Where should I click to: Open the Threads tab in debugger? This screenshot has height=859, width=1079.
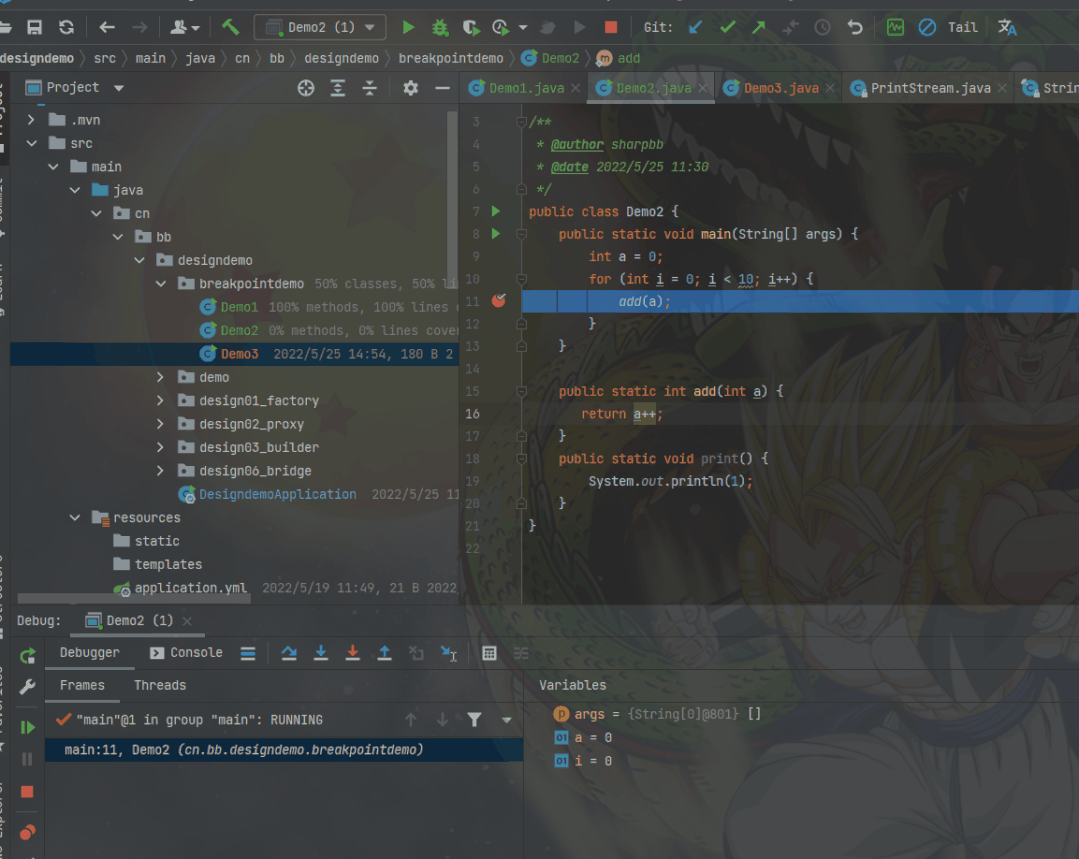tap(160, 685)
